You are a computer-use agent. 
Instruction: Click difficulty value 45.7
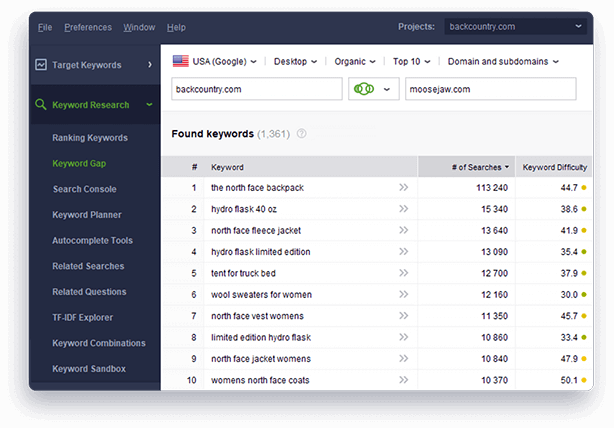pyautogui.click(x=569, y=316)
